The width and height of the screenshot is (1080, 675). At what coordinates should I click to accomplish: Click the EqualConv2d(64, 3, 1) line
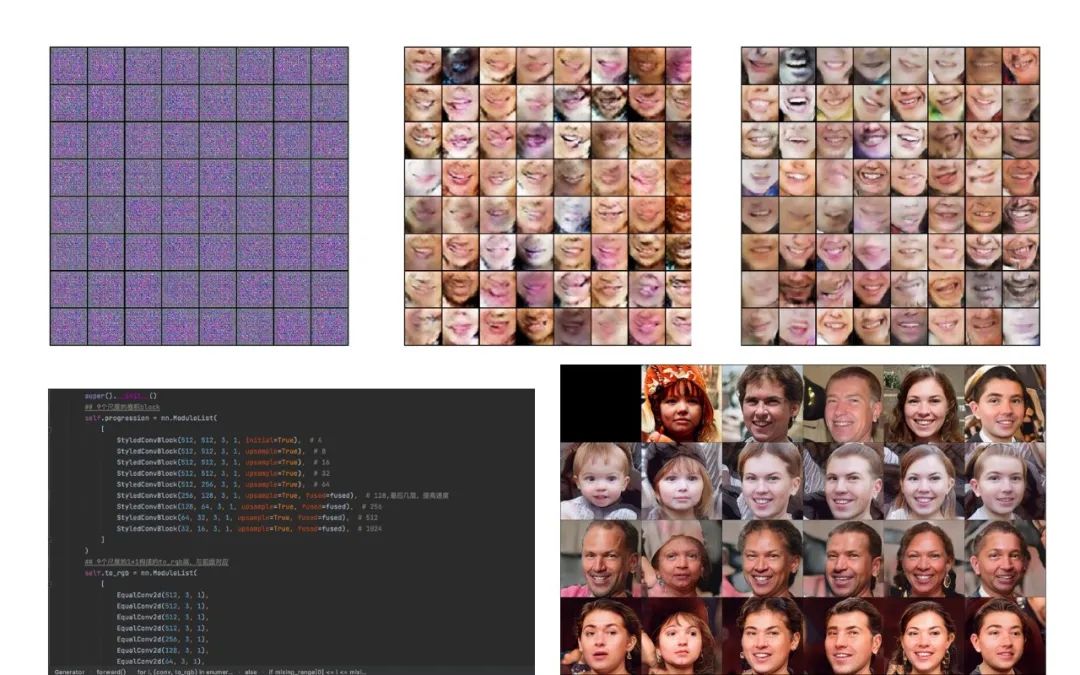coord(160,661)
